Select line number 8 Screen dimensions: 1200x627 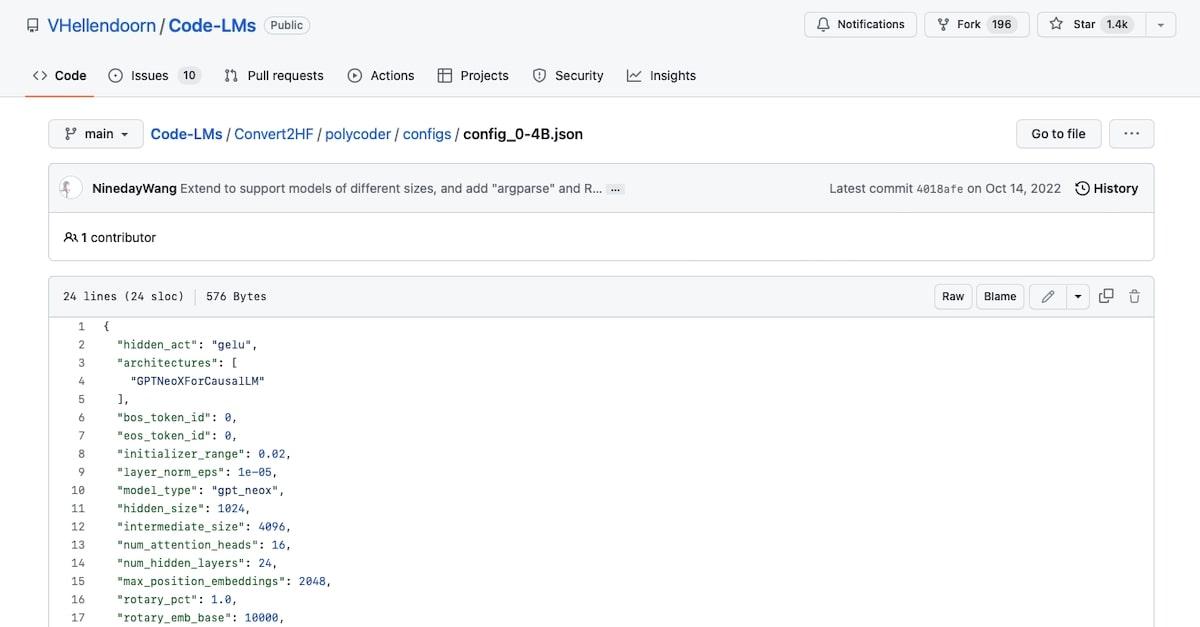[x=81, y=454]
